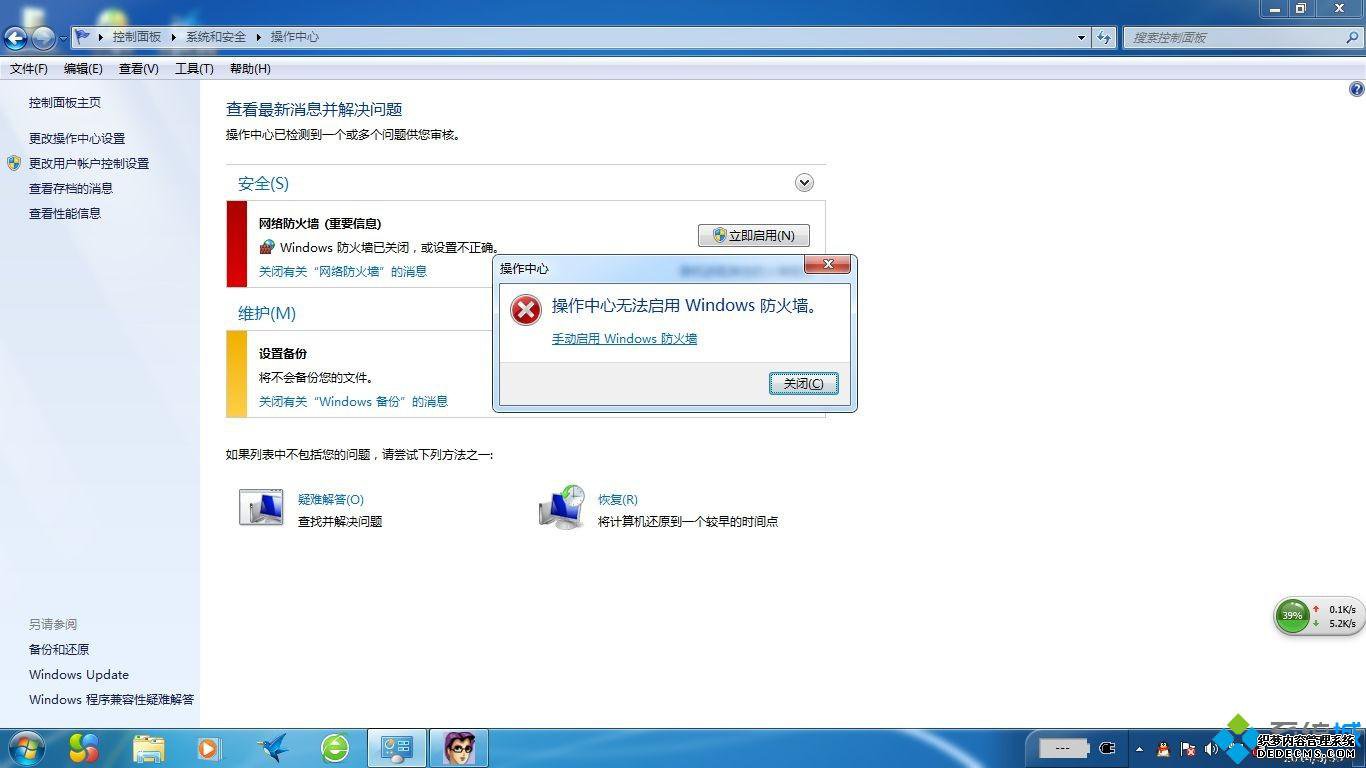The height and width of the screenshot is (768, 1366).
Task: Switch to the Control Panel taskbar window
Action: (397, 748)
